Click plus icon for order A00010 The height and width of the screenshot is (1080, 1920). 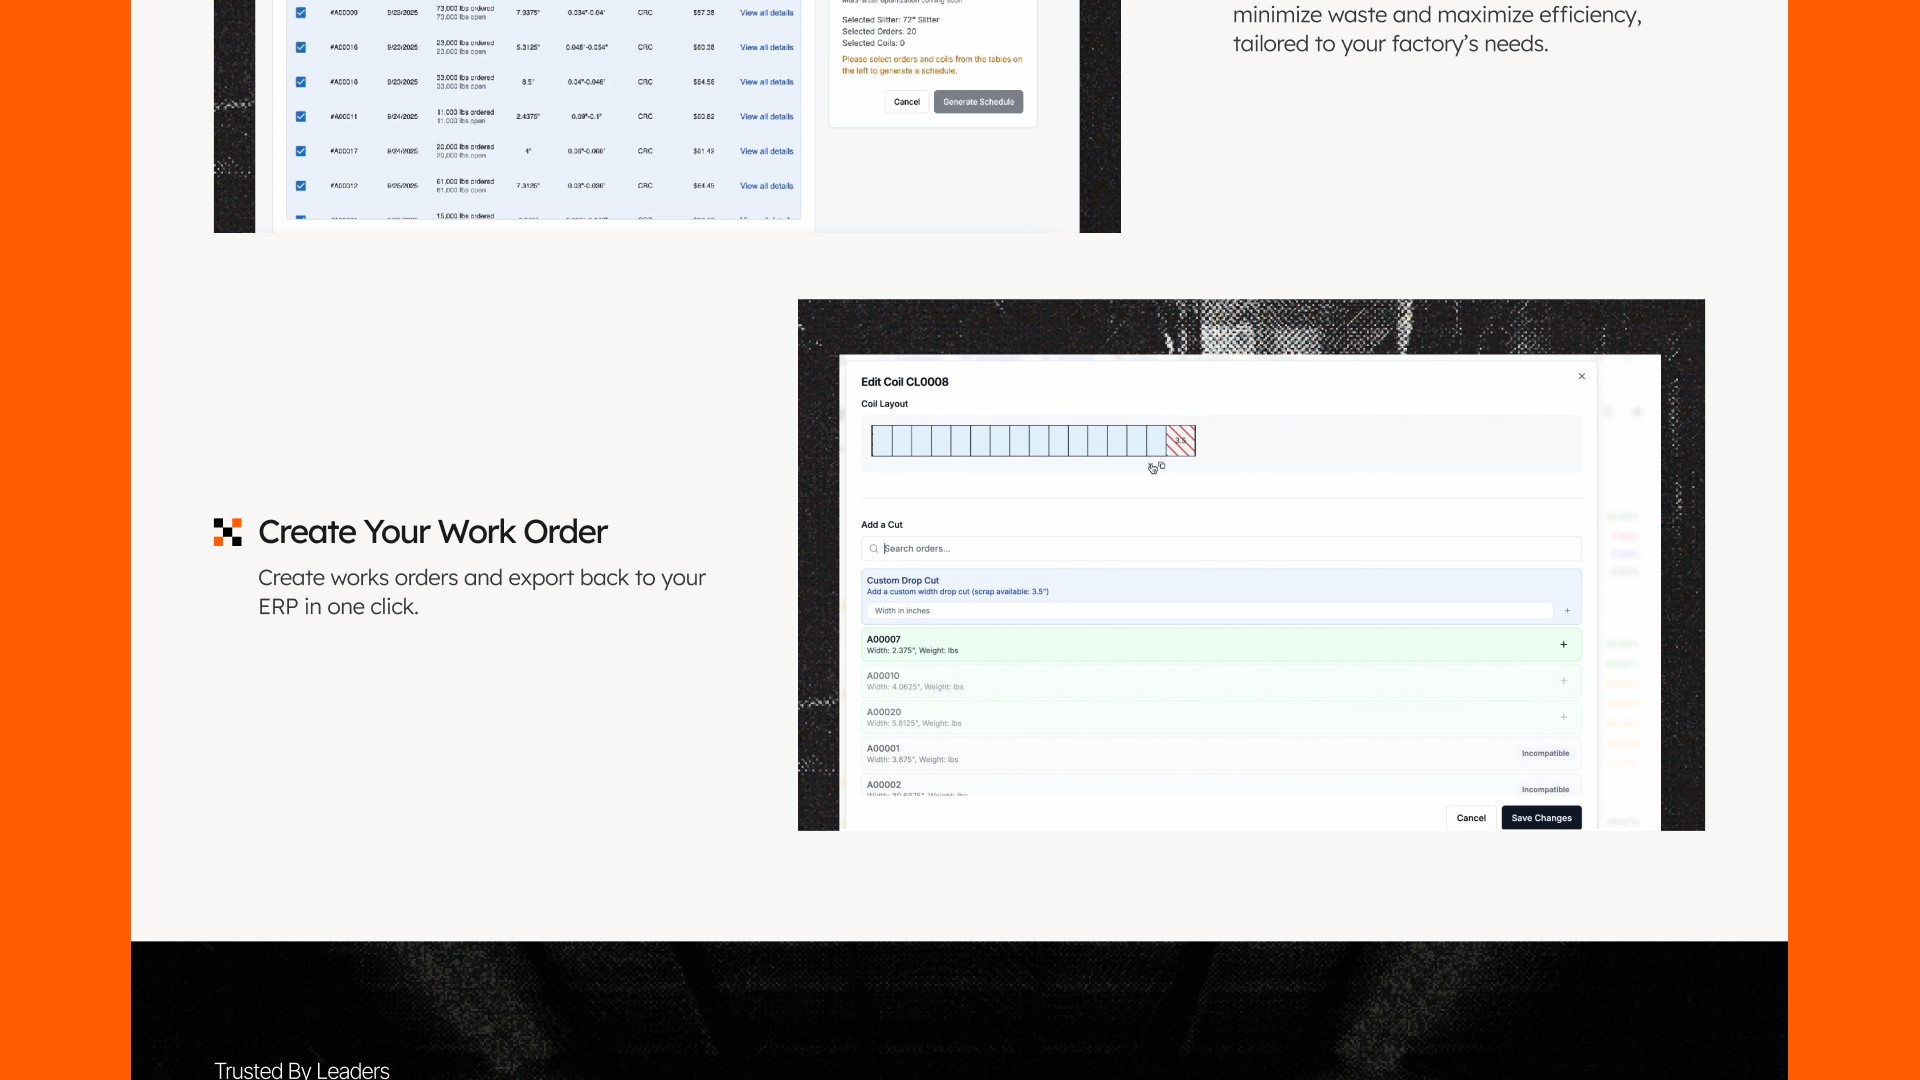click(1563, 681)
